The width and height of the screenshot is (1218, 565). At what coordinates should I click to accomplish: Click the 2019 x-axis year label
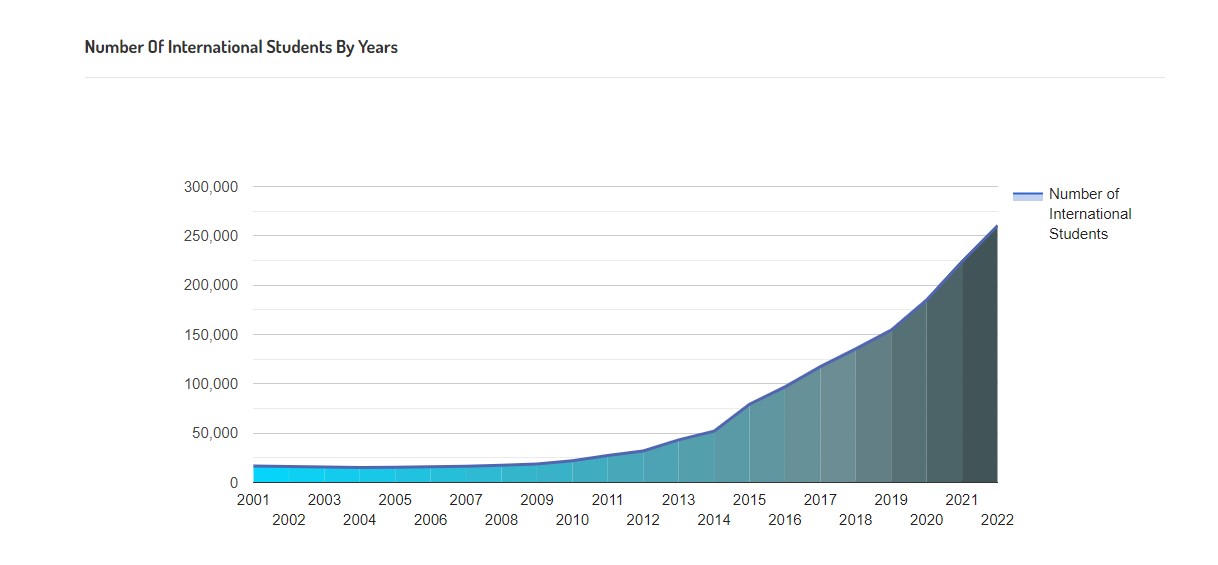(891, 500)
